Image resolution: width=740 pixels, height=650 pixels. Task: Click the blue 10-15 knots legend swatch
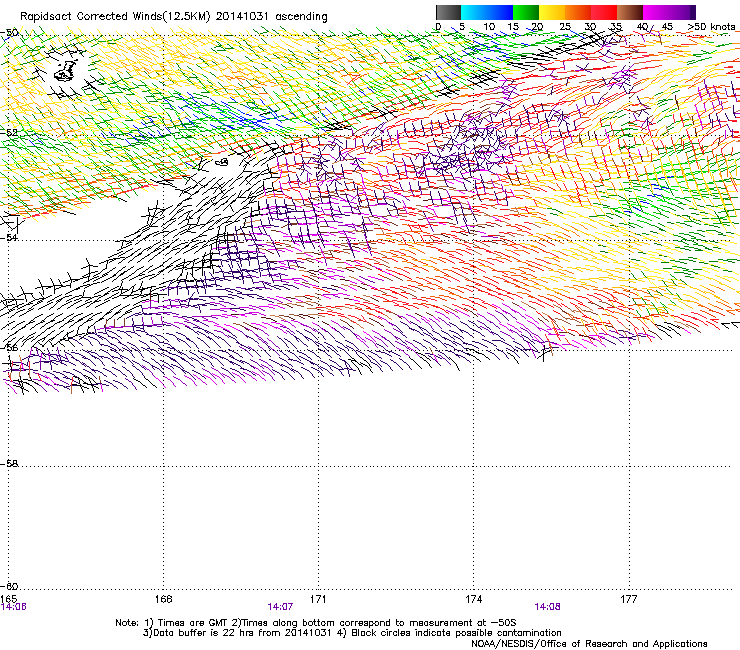tap(500, 12)
